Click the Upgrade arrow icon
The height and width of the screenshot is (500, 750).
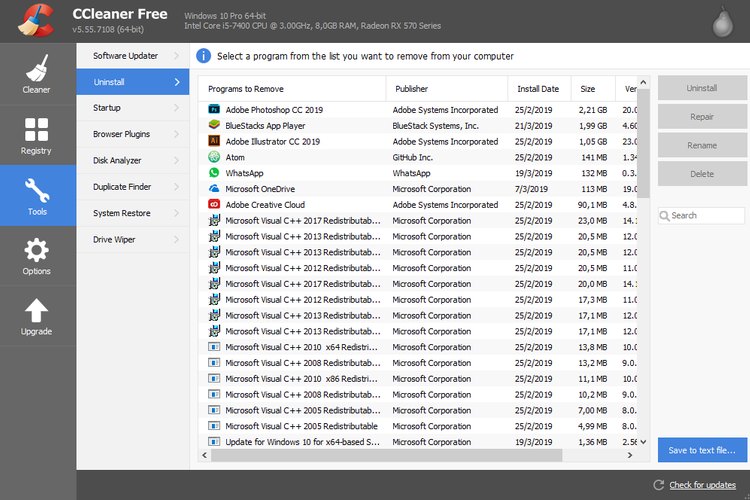pos(36,311)
